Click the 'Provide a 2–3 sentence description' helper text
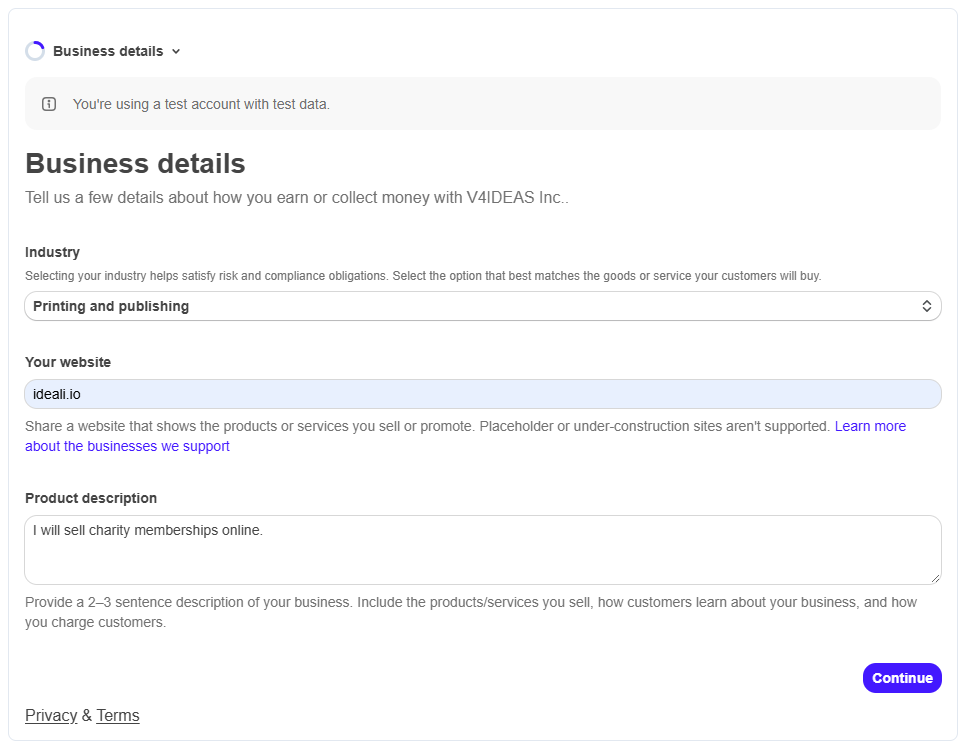 (x=471, y=612)
